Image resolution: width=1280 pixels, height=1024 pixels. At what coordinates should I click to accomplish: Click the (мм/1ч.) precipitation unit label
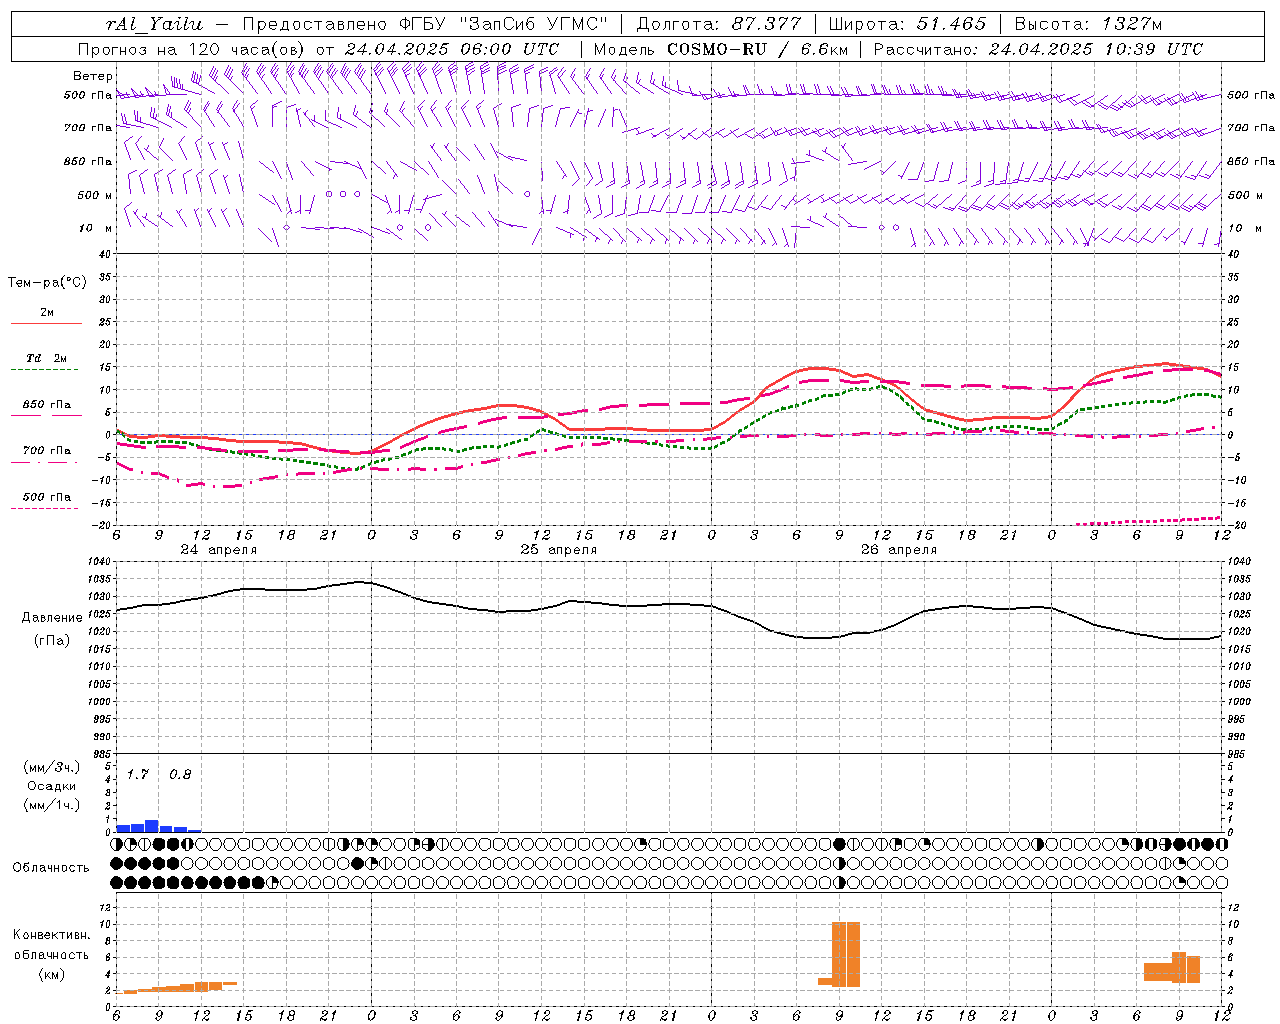52,805
